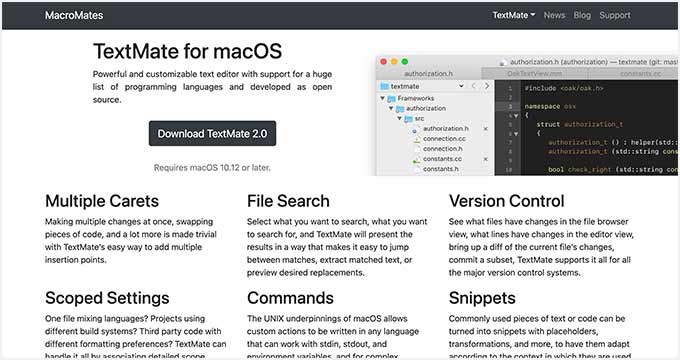This screenshot has width=680, height=360.
Task: Open the textmate folder dropdown
Action: [461, 86]
